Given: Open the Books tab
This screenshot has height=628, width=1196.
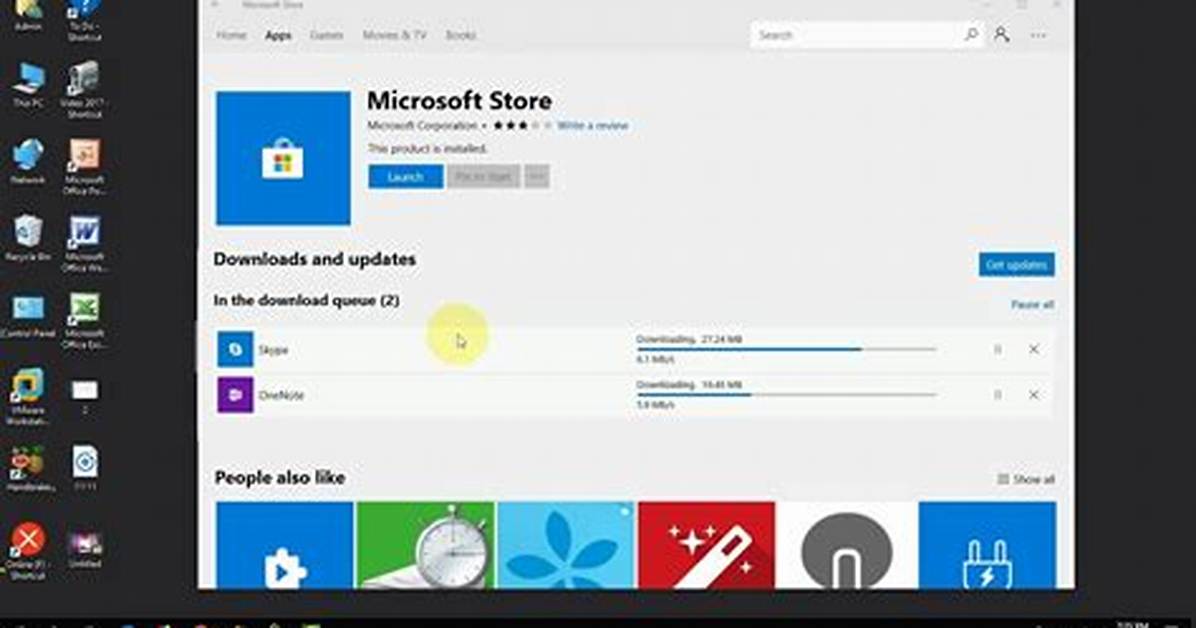Looking at the screenshot, I should 460,35.
